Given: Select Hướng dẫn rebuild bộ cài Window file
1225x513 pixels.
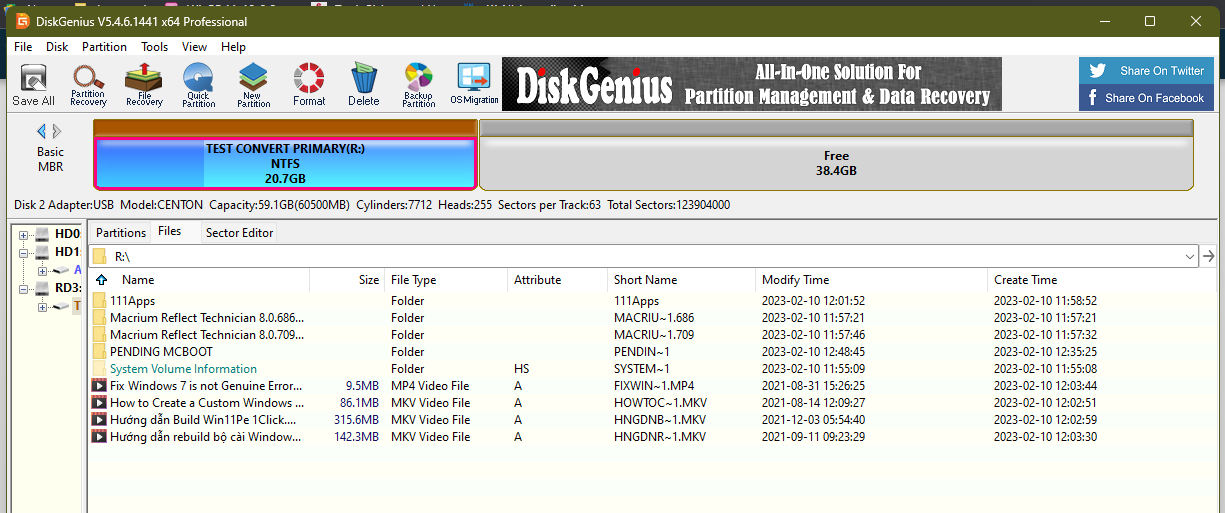Looking at the screenshot, I should coord(206,437).
